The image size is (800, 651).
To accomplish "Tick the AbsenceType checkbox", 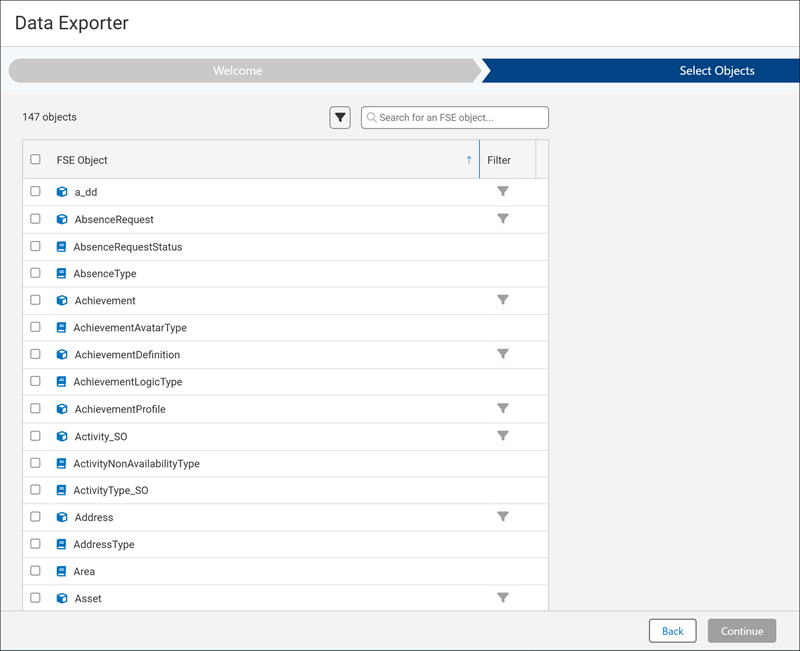I will (35, 273).
